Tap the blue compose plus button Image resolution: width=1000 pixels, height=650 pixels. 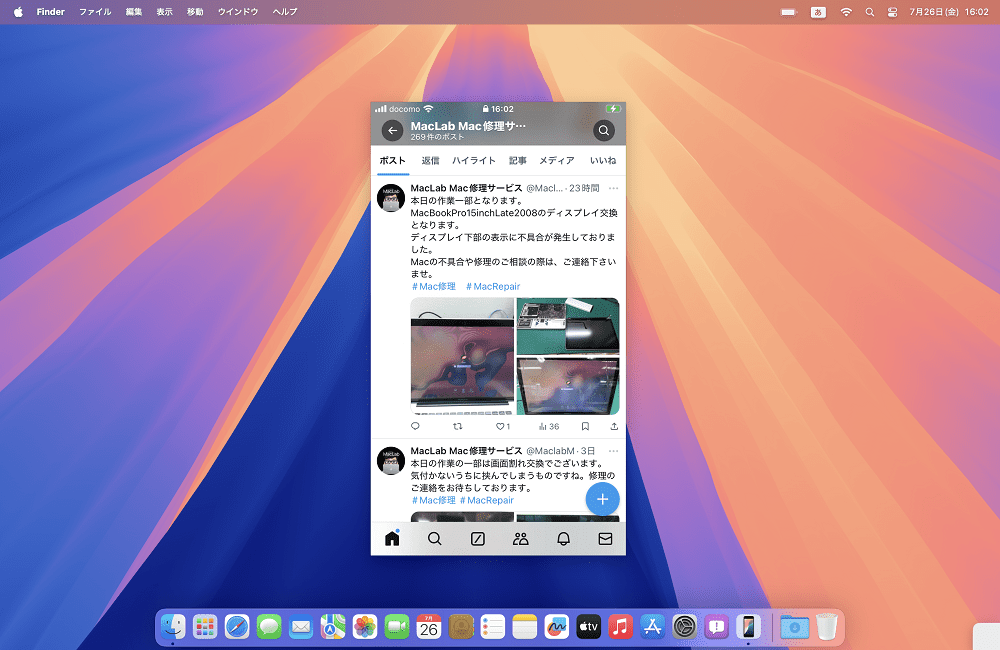pos(603,499)
